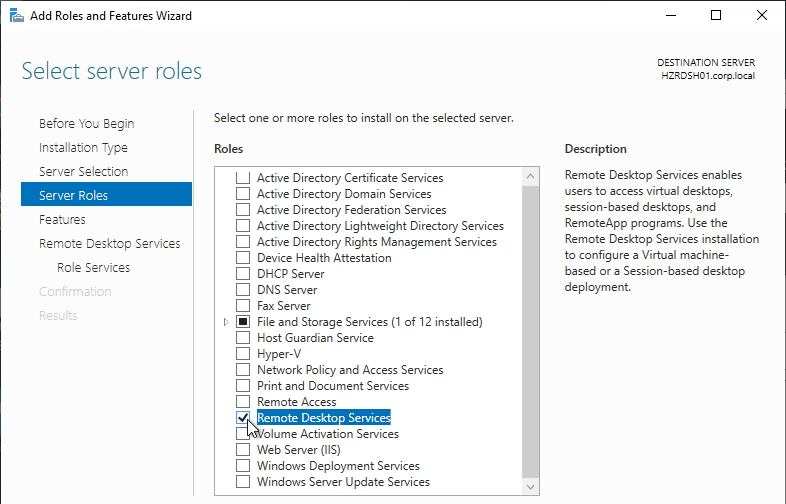The width and height of the screenshot is (786, 504).
Task: Enable the Hyper-V role checkbox
Action: pos(243,354)
